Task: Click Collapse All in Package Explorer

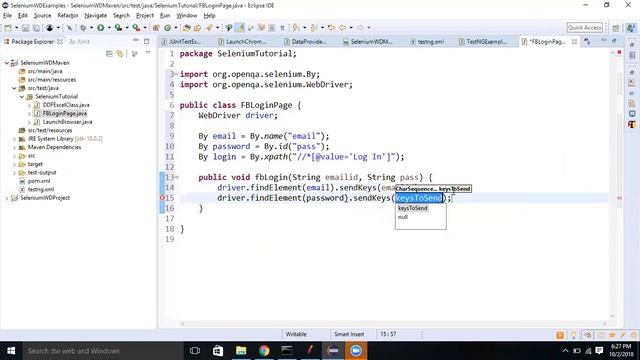Action: (109, 53)
